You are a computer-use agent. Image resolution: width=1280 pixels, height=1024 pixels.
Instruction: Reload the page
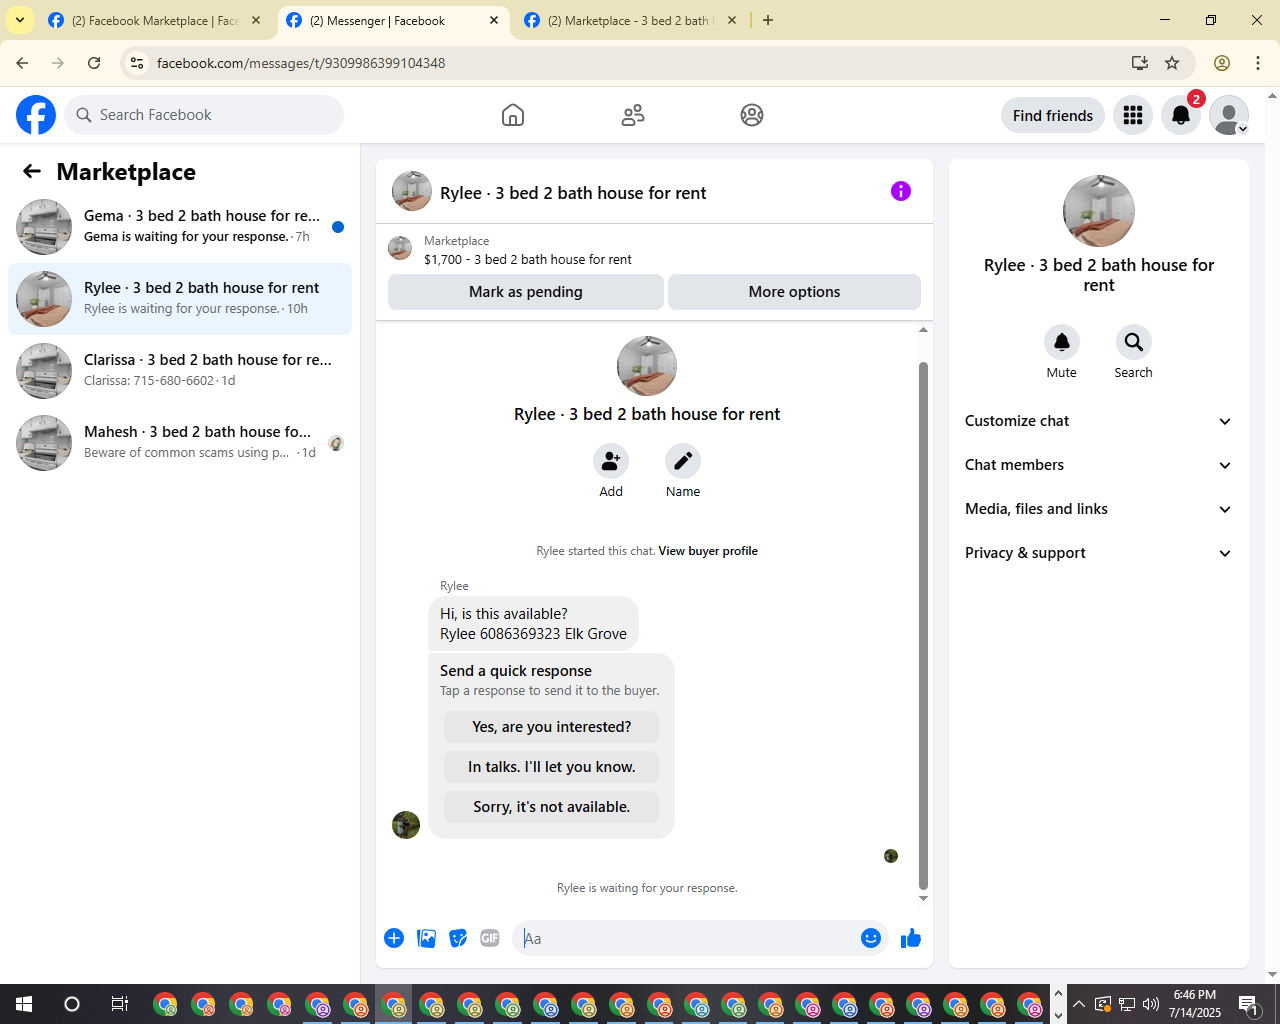tap(94, 63)
